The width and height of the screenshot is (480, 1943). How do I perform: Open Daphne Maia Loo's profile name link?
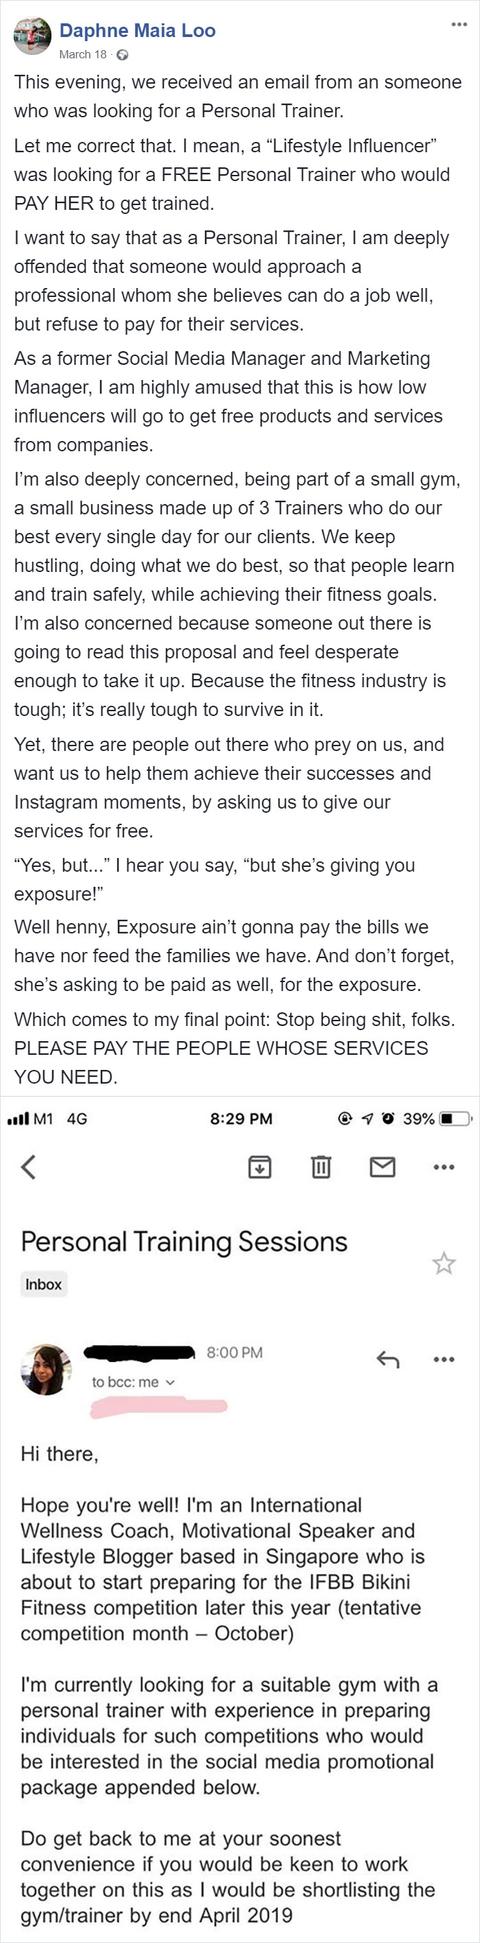pyautogui.click(x=137, y=30)
